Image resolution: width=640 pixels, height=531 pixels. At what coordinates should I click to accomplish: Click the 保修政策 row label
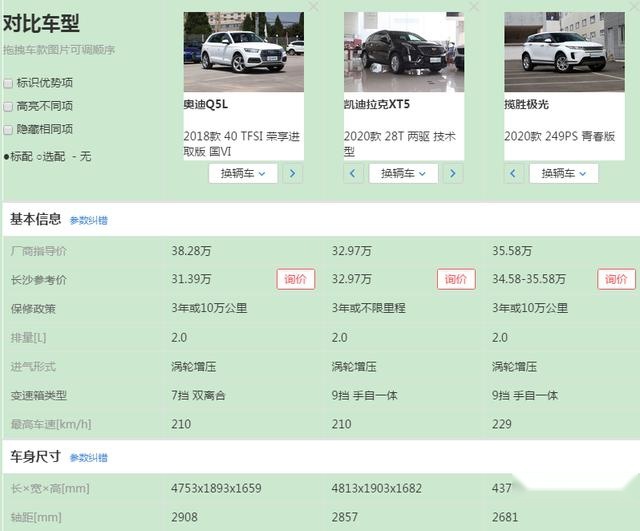point(33,309)
